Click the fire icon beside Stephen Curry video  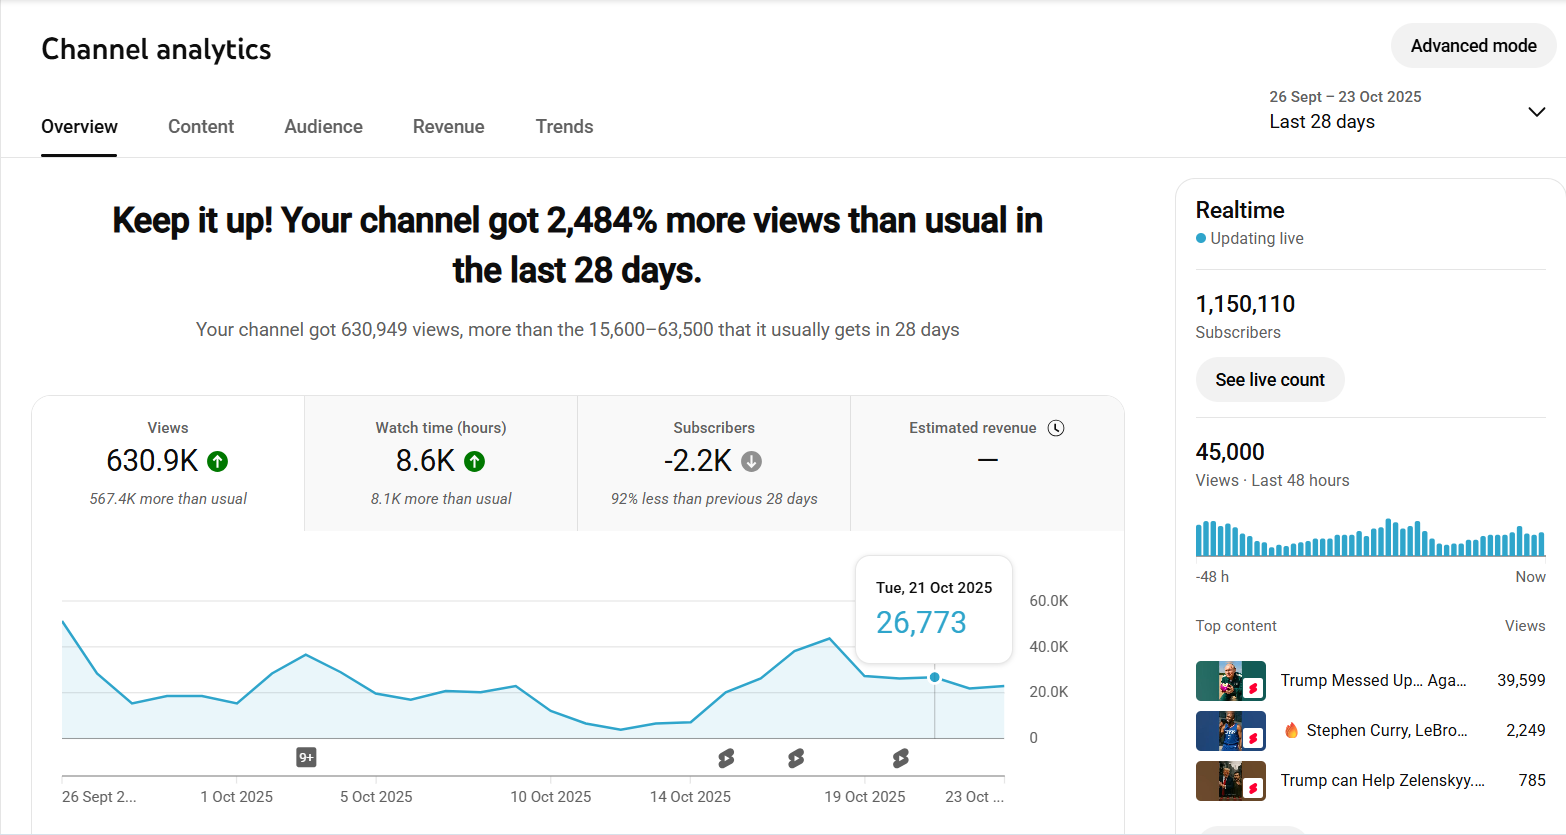click(x=1291, y=730)
